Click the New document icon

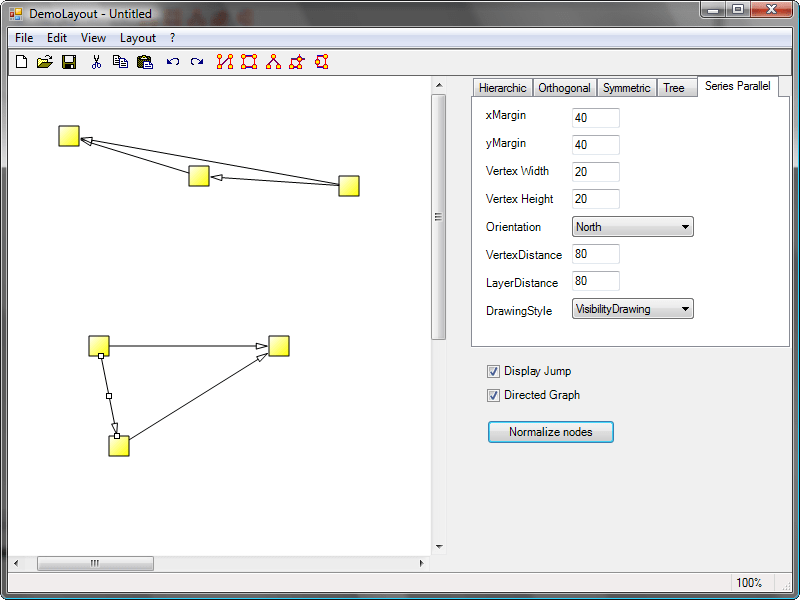[22, 62]
